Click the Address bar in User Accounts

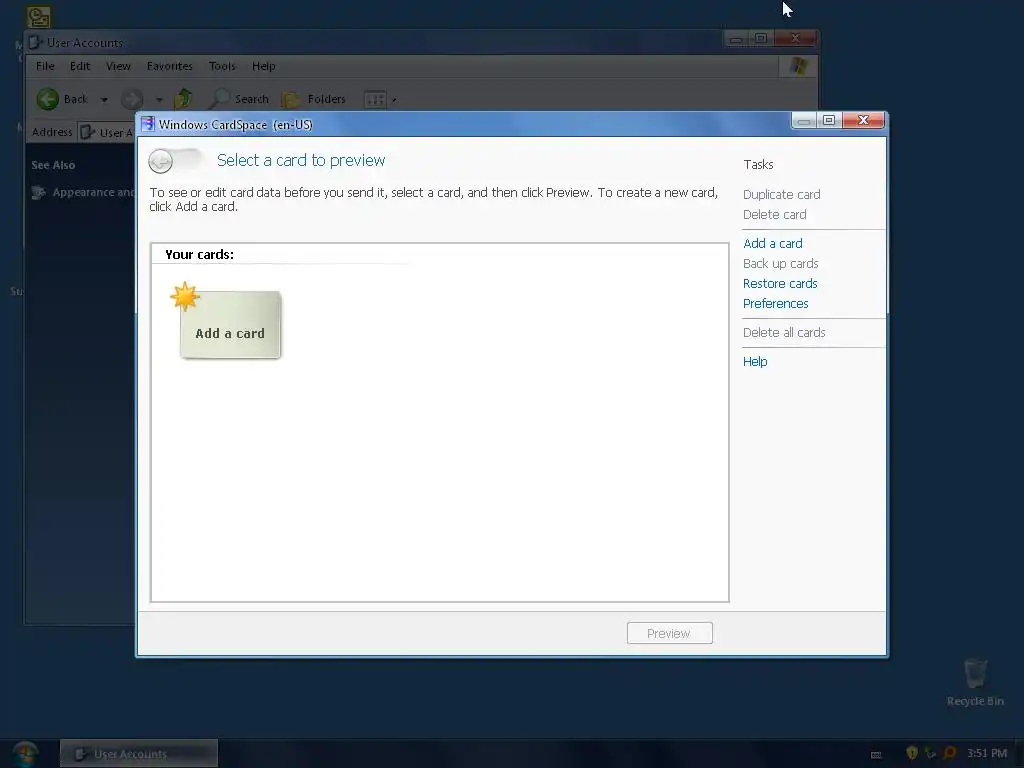[106, 133]
